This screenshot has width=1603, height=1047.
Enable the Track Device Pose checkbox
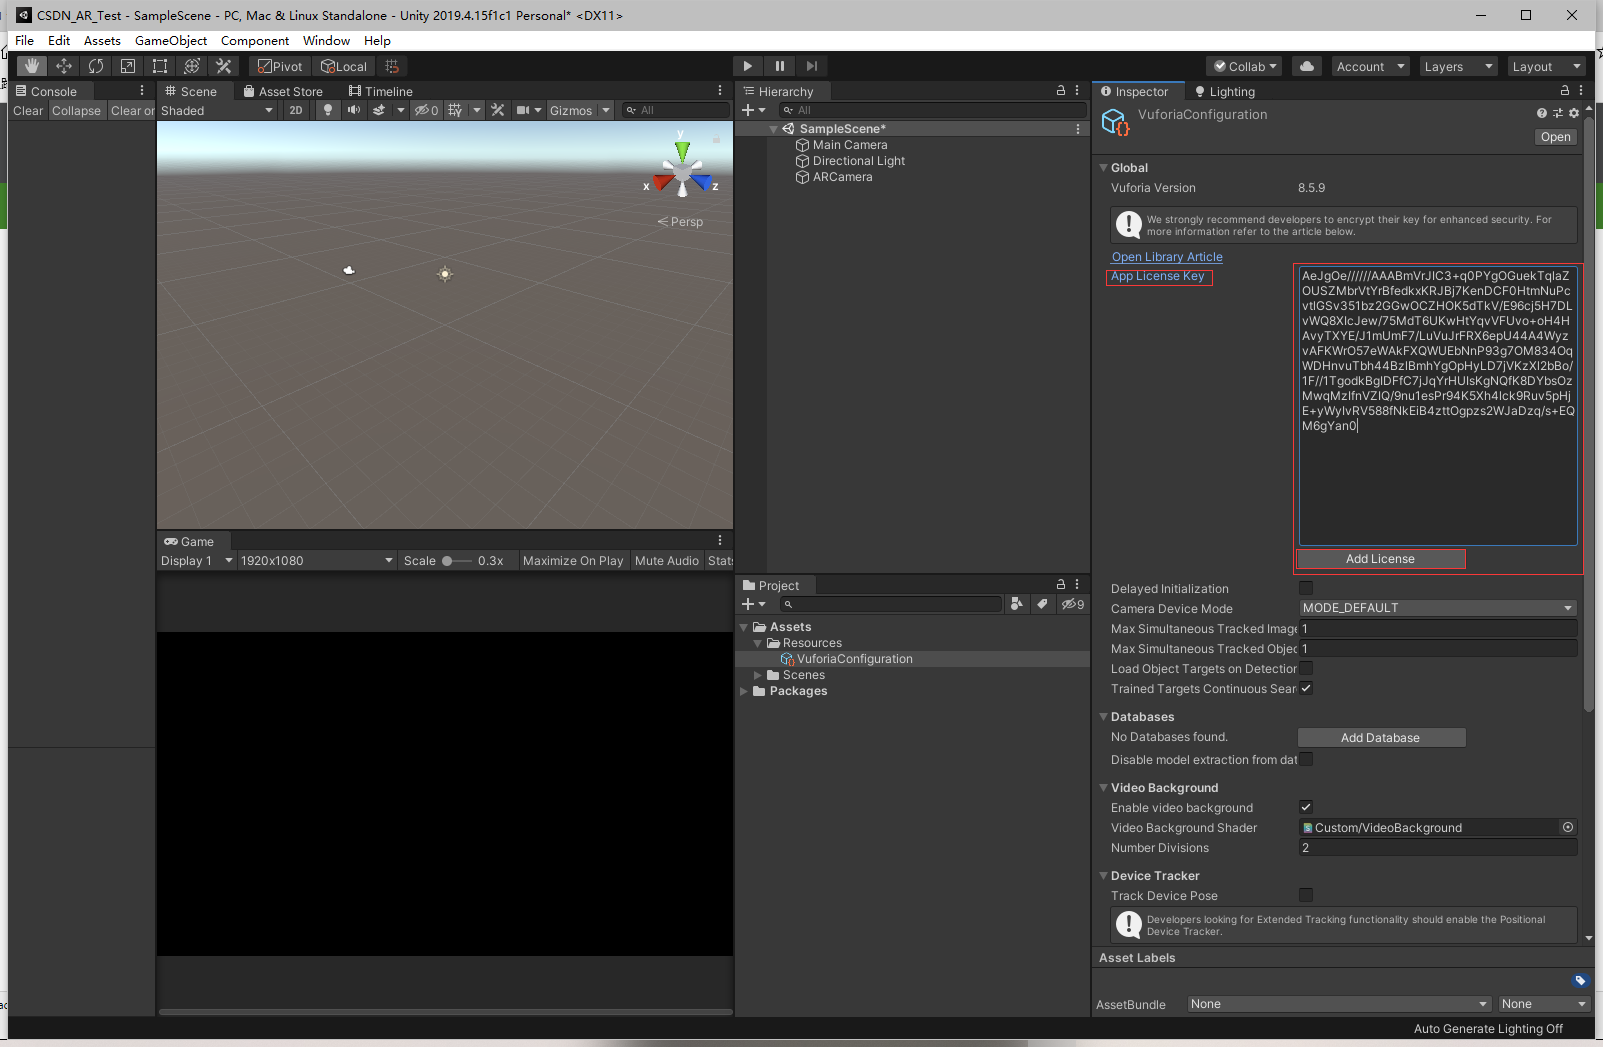(x=1306, y=894)
